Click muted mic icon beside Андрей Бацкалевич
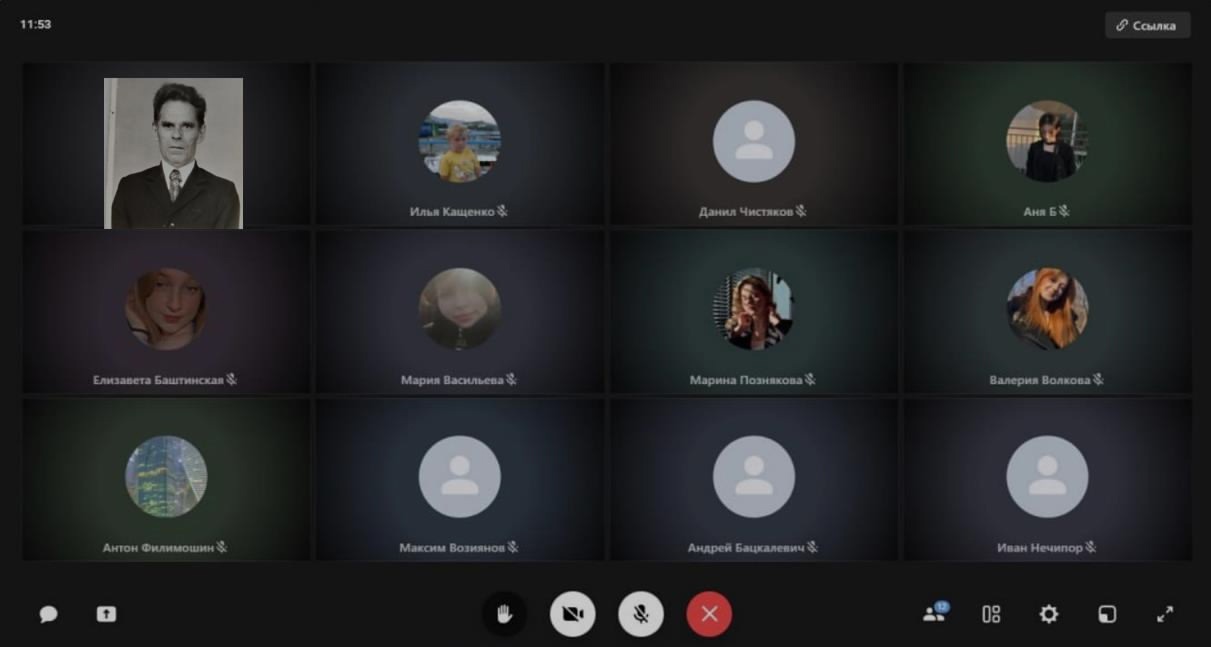 click(x=813, y=548)
